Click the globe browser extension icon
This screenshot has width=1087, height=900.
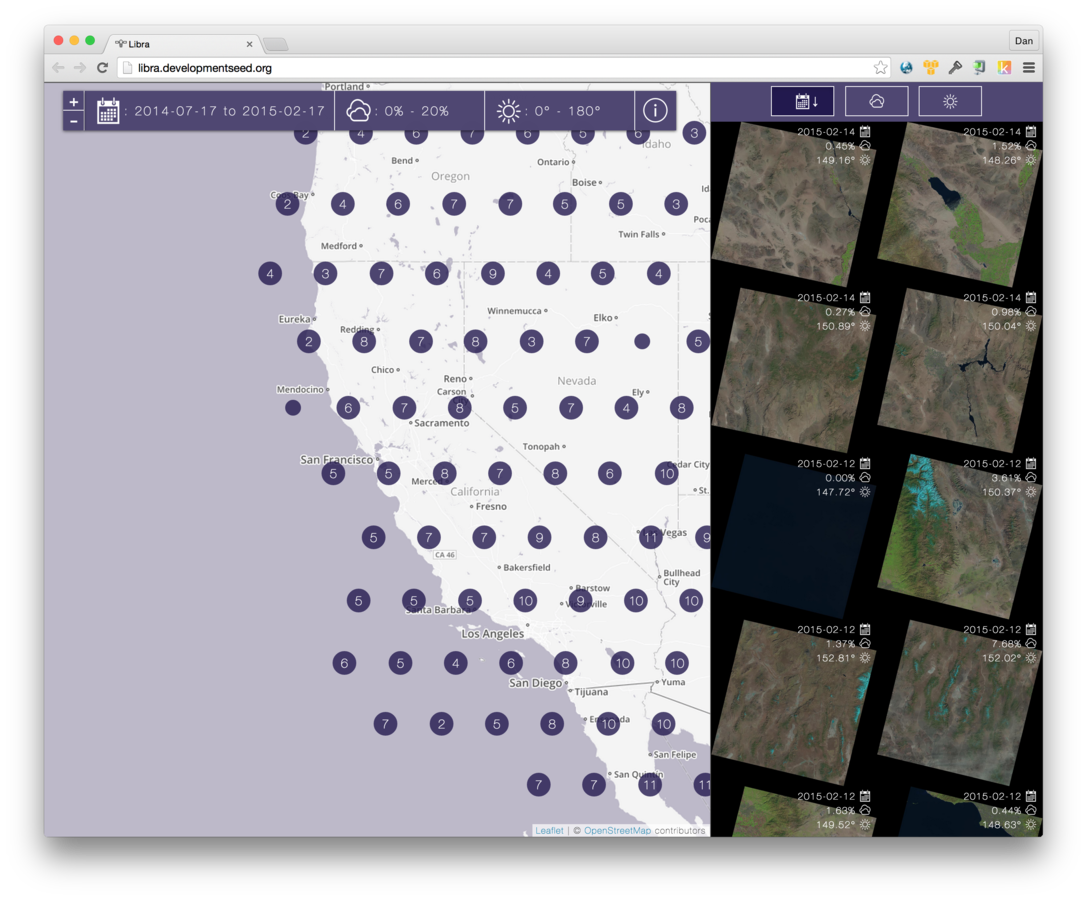(906, 67)
